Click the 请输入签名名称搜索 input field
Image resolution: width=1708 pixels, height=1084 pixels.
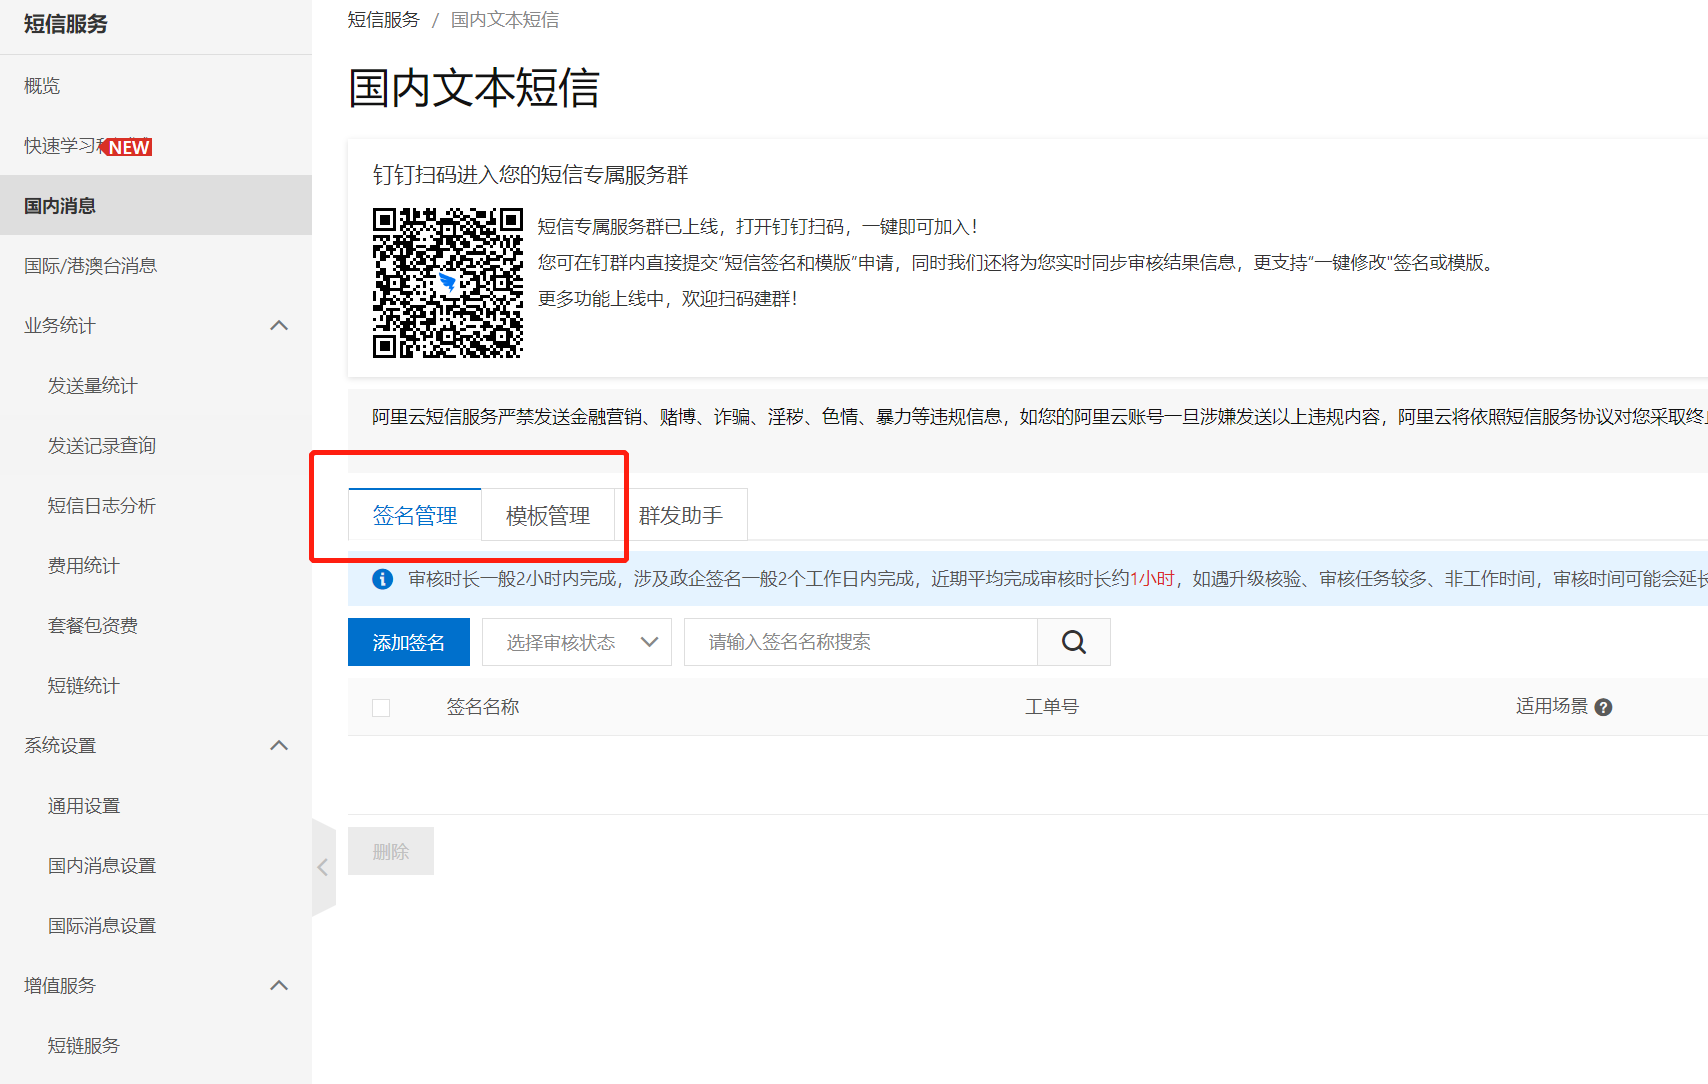[860, 642]
